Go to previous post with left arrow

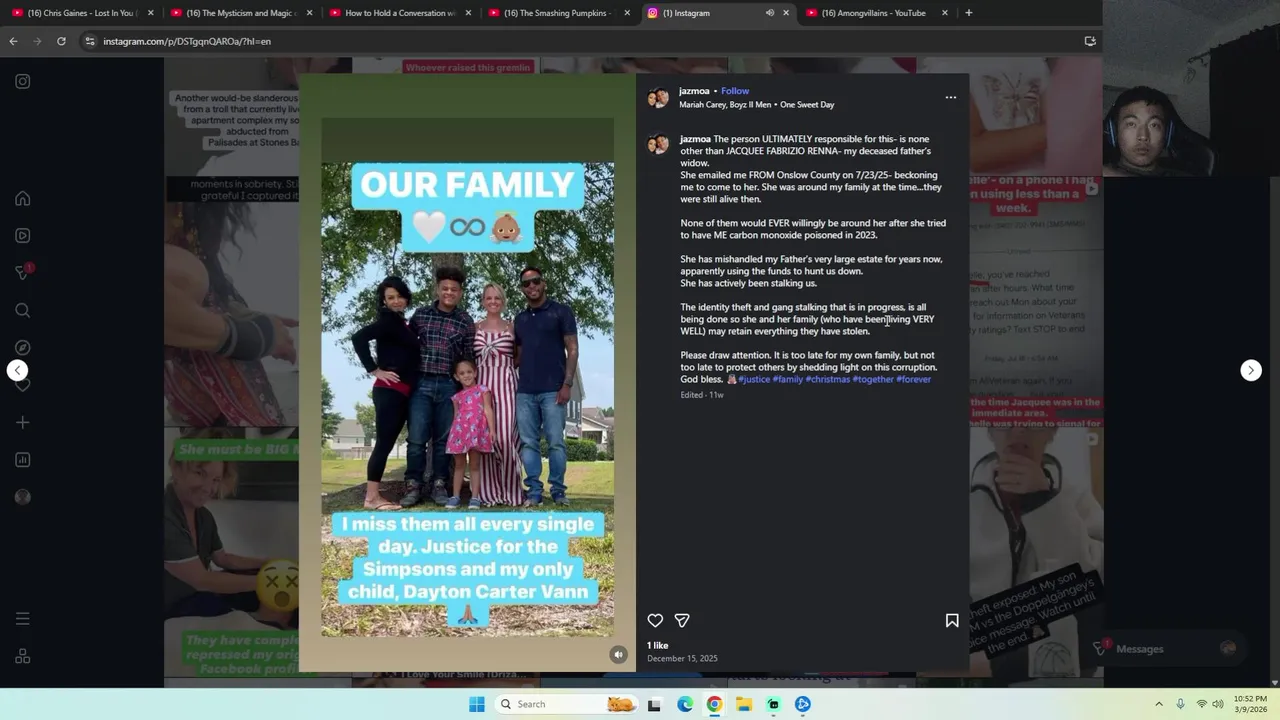pos(17,370)
